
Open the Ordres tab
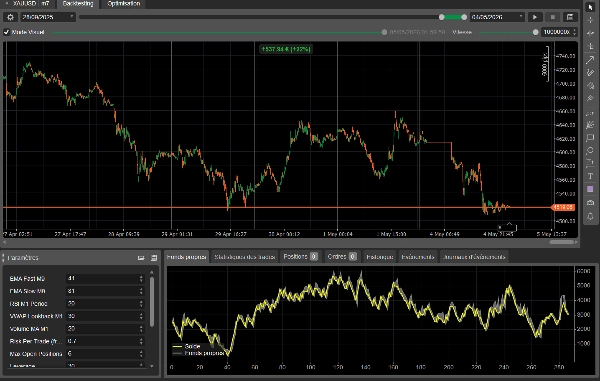click(x=342, y=257)
